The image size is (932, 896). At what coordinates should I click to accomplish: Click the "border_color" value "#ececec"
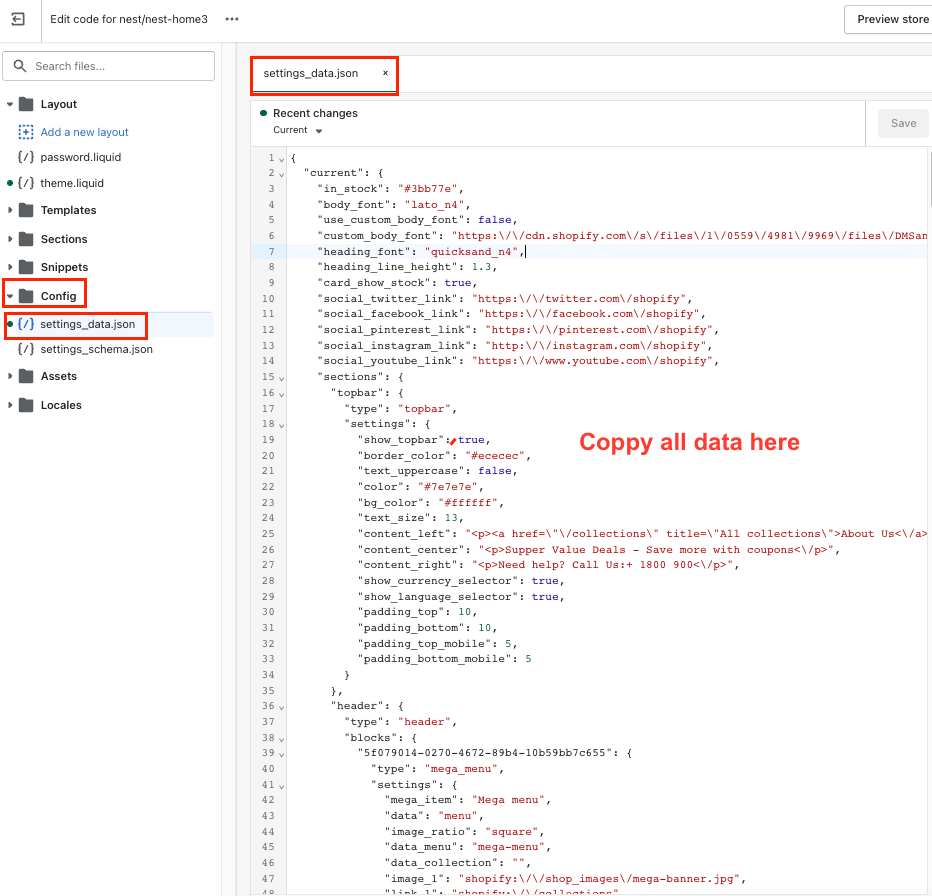495,456
